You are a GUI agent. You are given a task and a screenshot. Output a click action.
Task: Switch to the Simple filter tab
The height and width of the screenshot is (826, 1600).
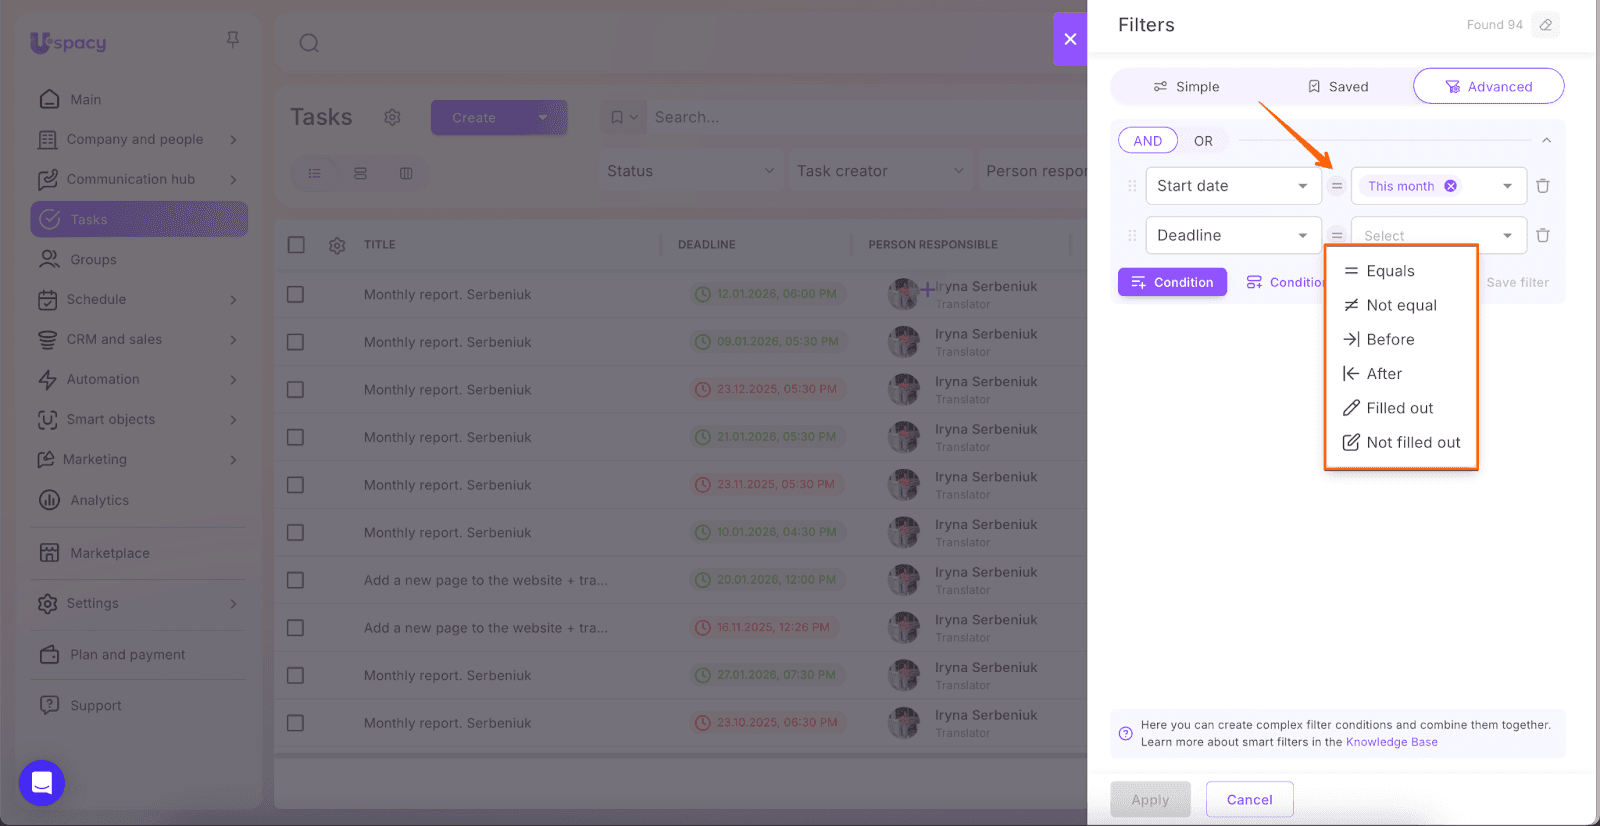(x=1186, y=87)
